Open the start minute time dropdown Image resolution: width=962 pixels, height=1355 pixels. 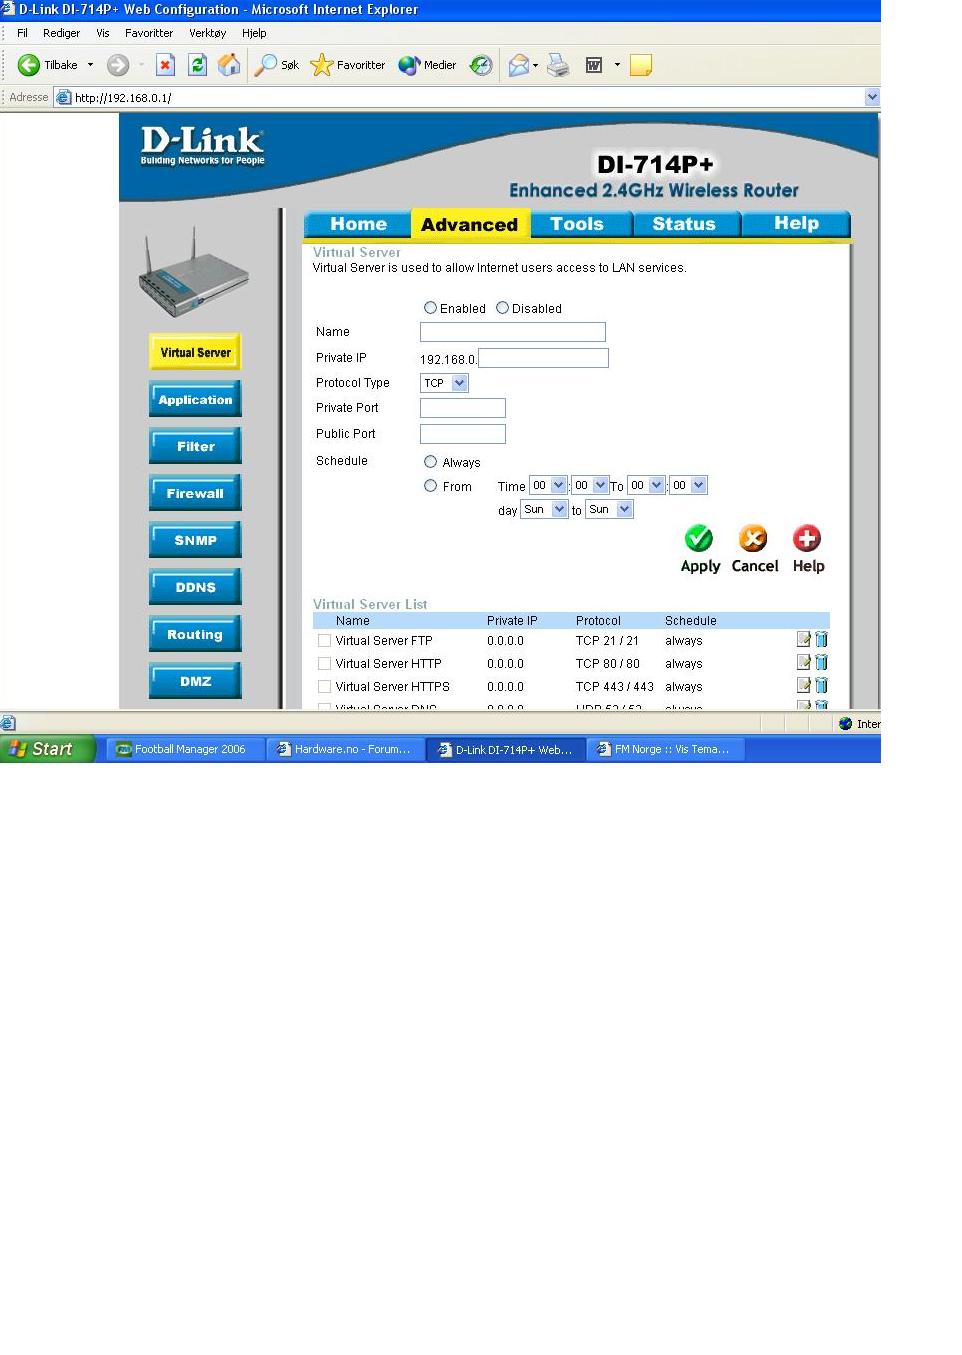[x=590, y=485]
